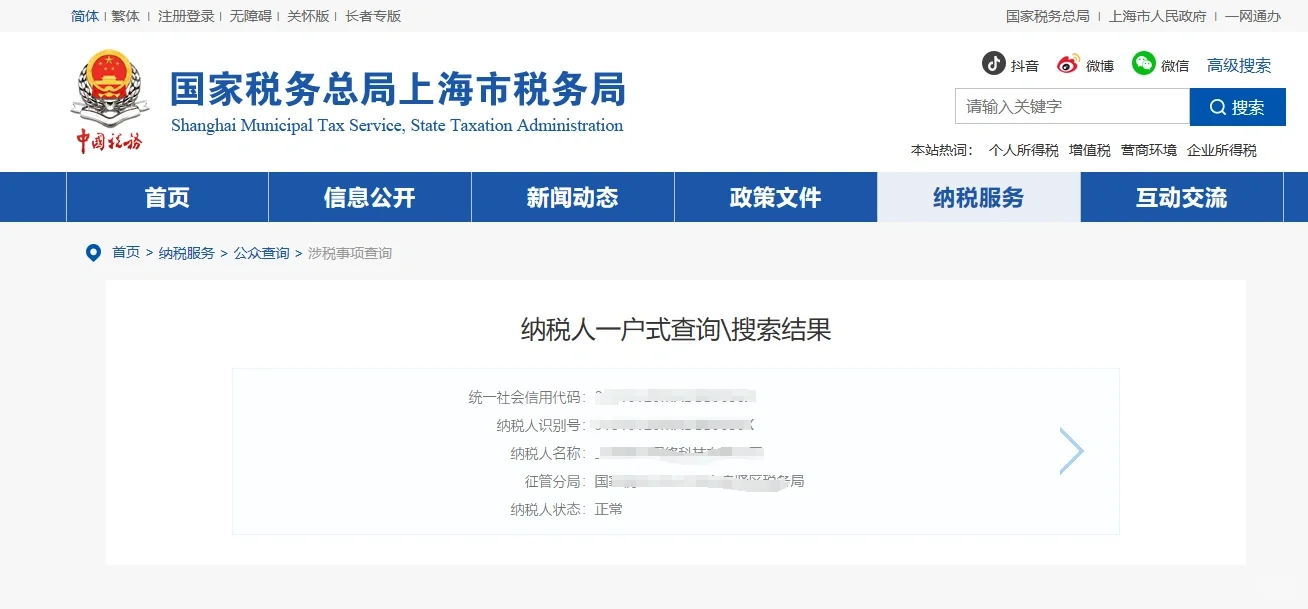Switch to the 纳税服务 tab
Viewport: 1308px width, 609px height.
pyautogui.click(x=978, y=197)
